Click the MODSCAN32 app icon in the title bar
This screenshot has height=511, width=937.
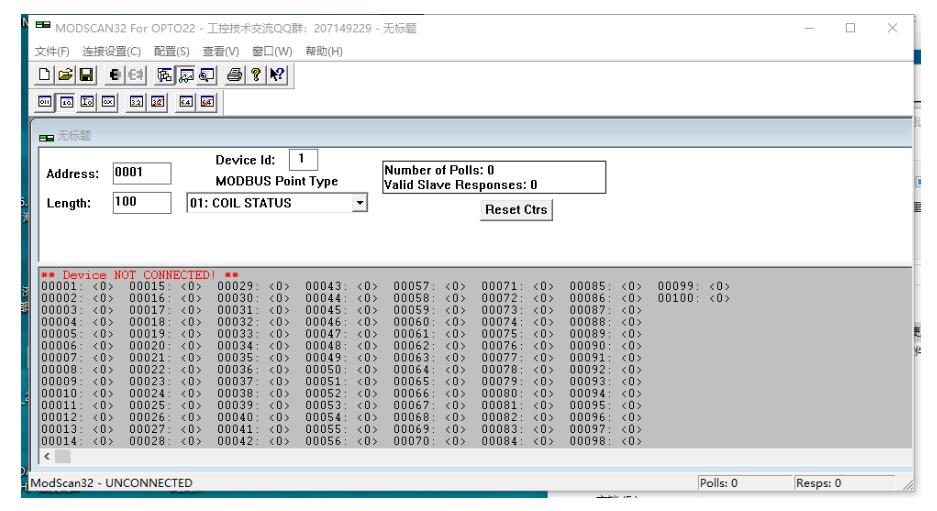click(43, 26)
